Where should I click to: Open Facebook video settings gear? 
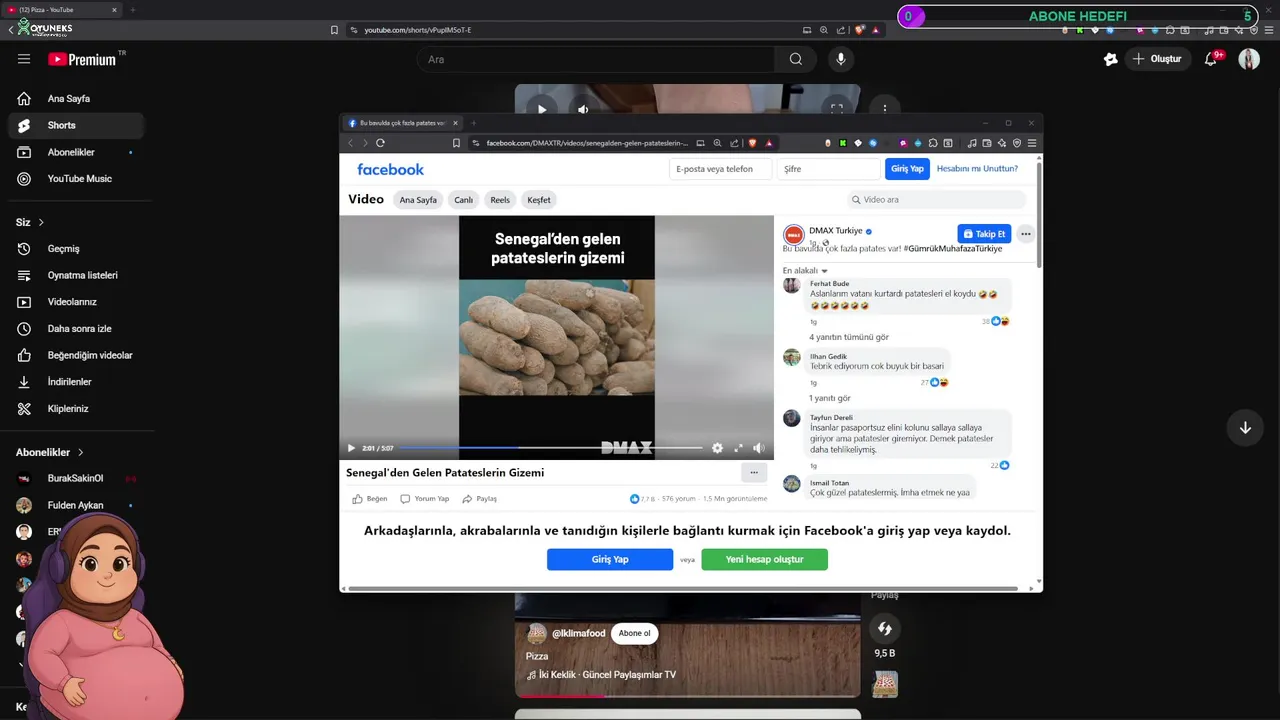(x=717, y=448)
